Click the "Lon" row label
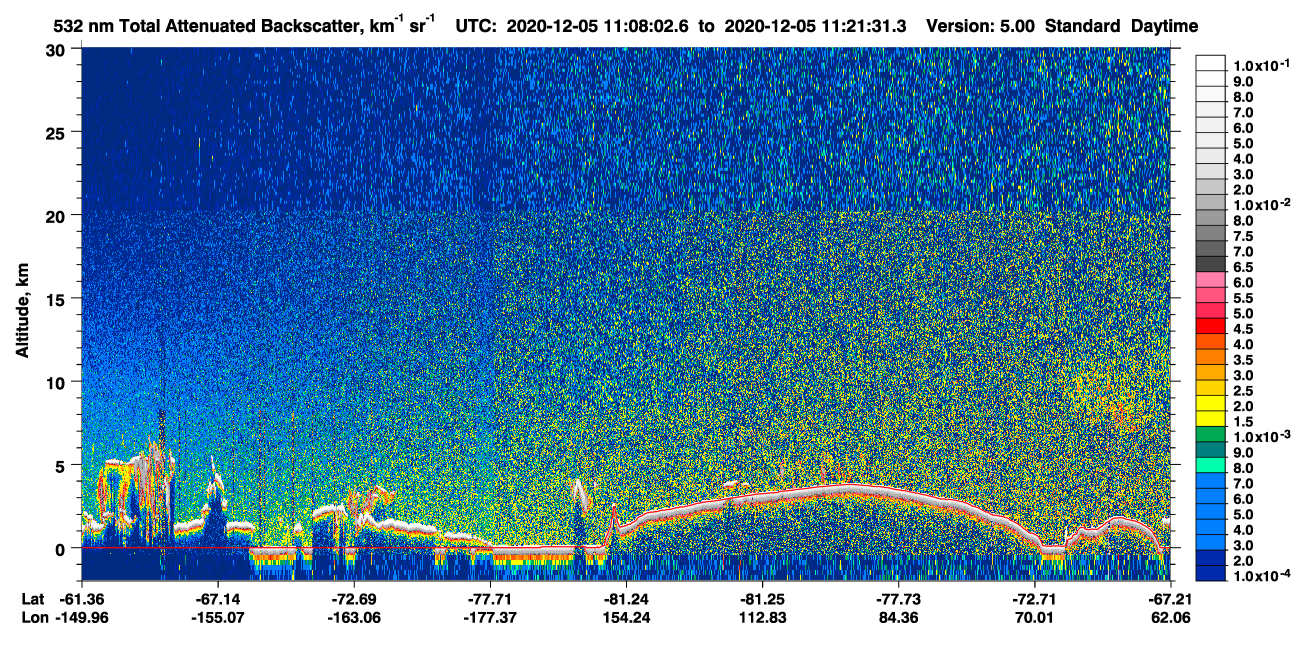The height and width of the screenshot is (667, 1300). point(33,617)
